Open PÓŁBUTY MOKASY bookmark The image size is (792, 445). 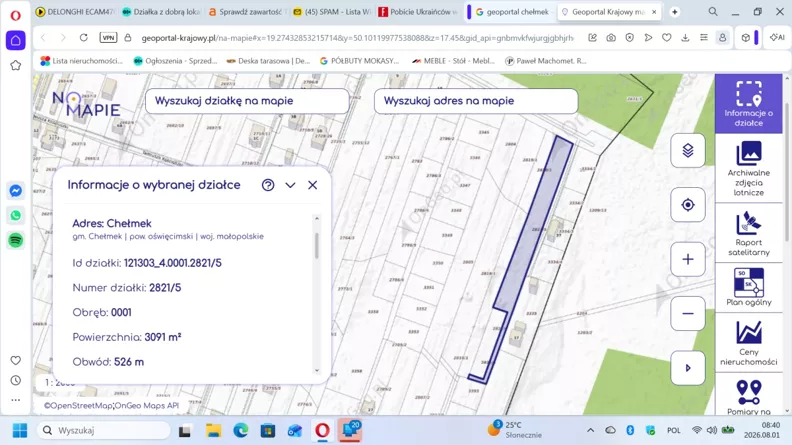[x=359, y=61]
